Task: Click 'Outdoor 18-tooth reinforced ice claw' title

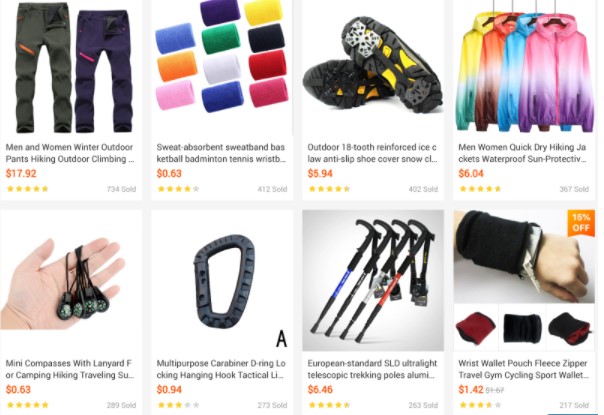Action: 372,153
